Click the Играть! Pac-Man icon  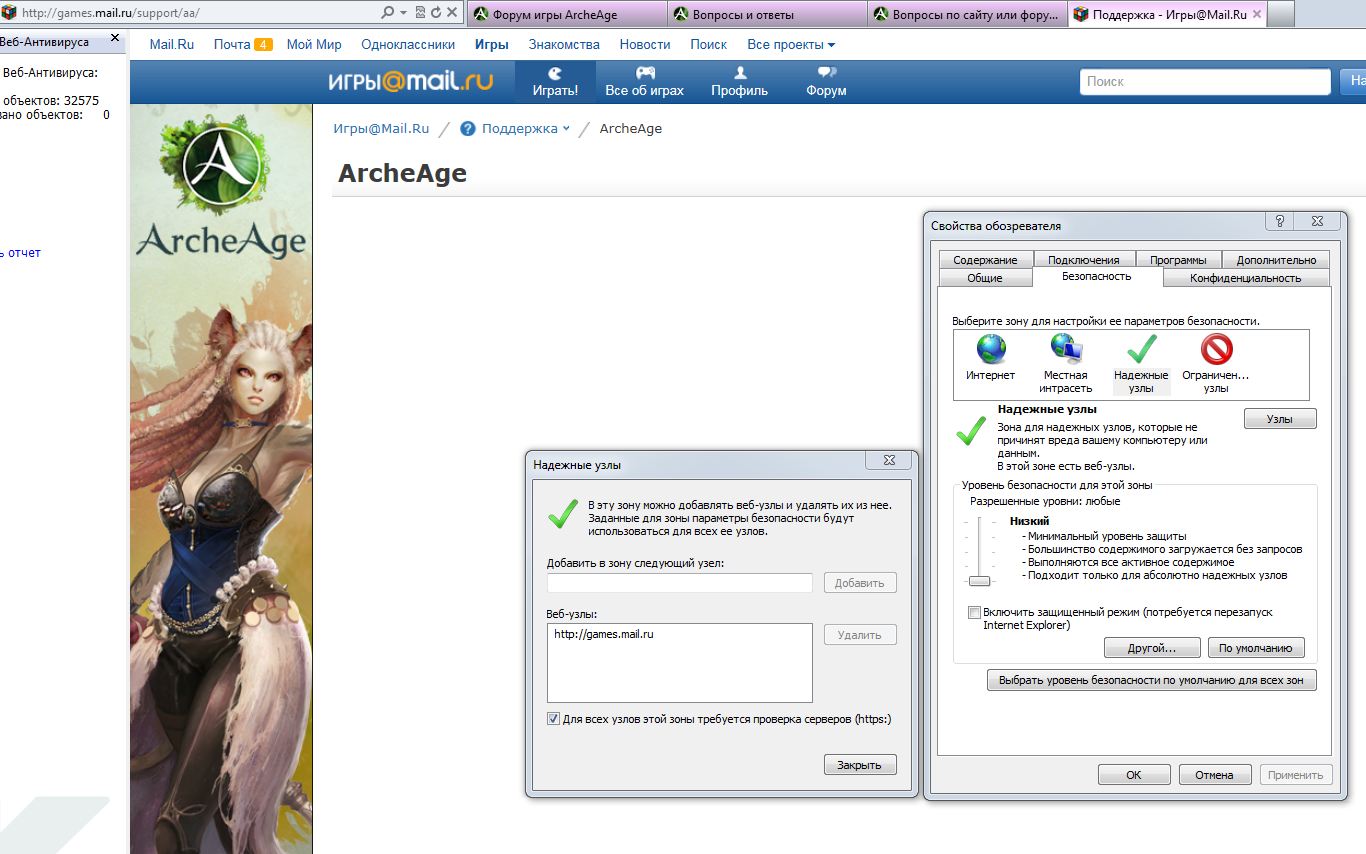[555, 73]
